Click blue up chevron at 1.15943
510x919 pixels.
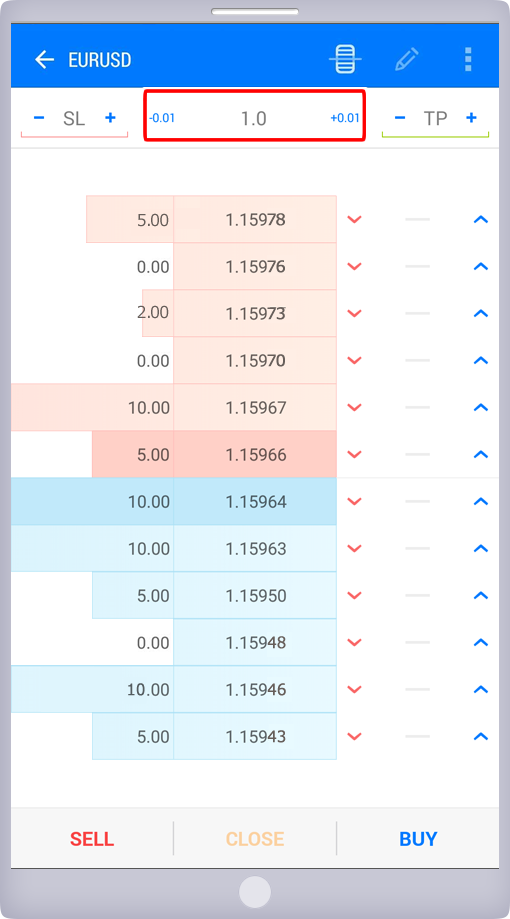pyautogui.click(x=481, y=736)
